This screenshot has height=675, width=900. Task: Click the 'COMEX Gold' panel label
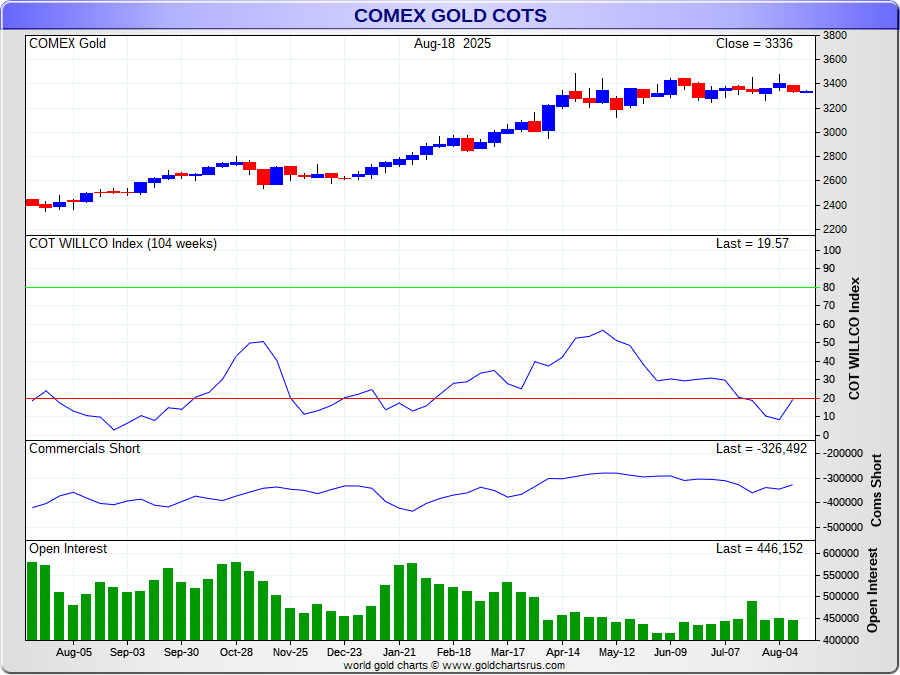coord(67,44)
